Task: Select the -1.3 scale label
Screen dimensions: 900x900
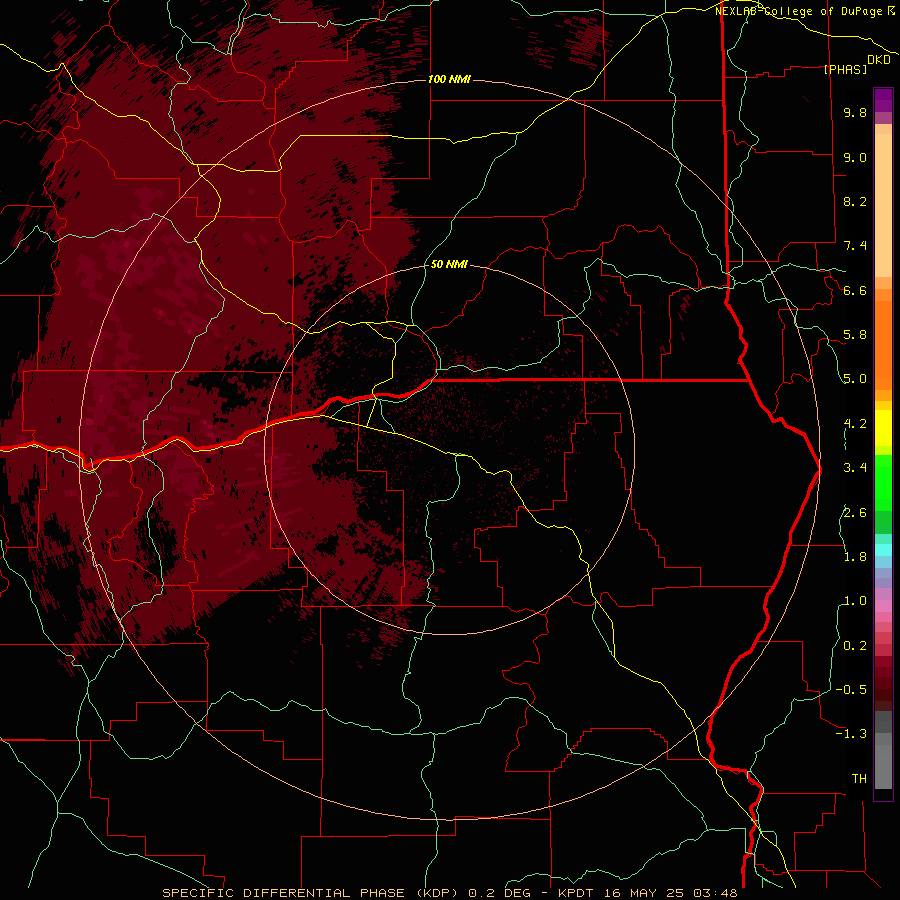Action: [x=851, y=734]
